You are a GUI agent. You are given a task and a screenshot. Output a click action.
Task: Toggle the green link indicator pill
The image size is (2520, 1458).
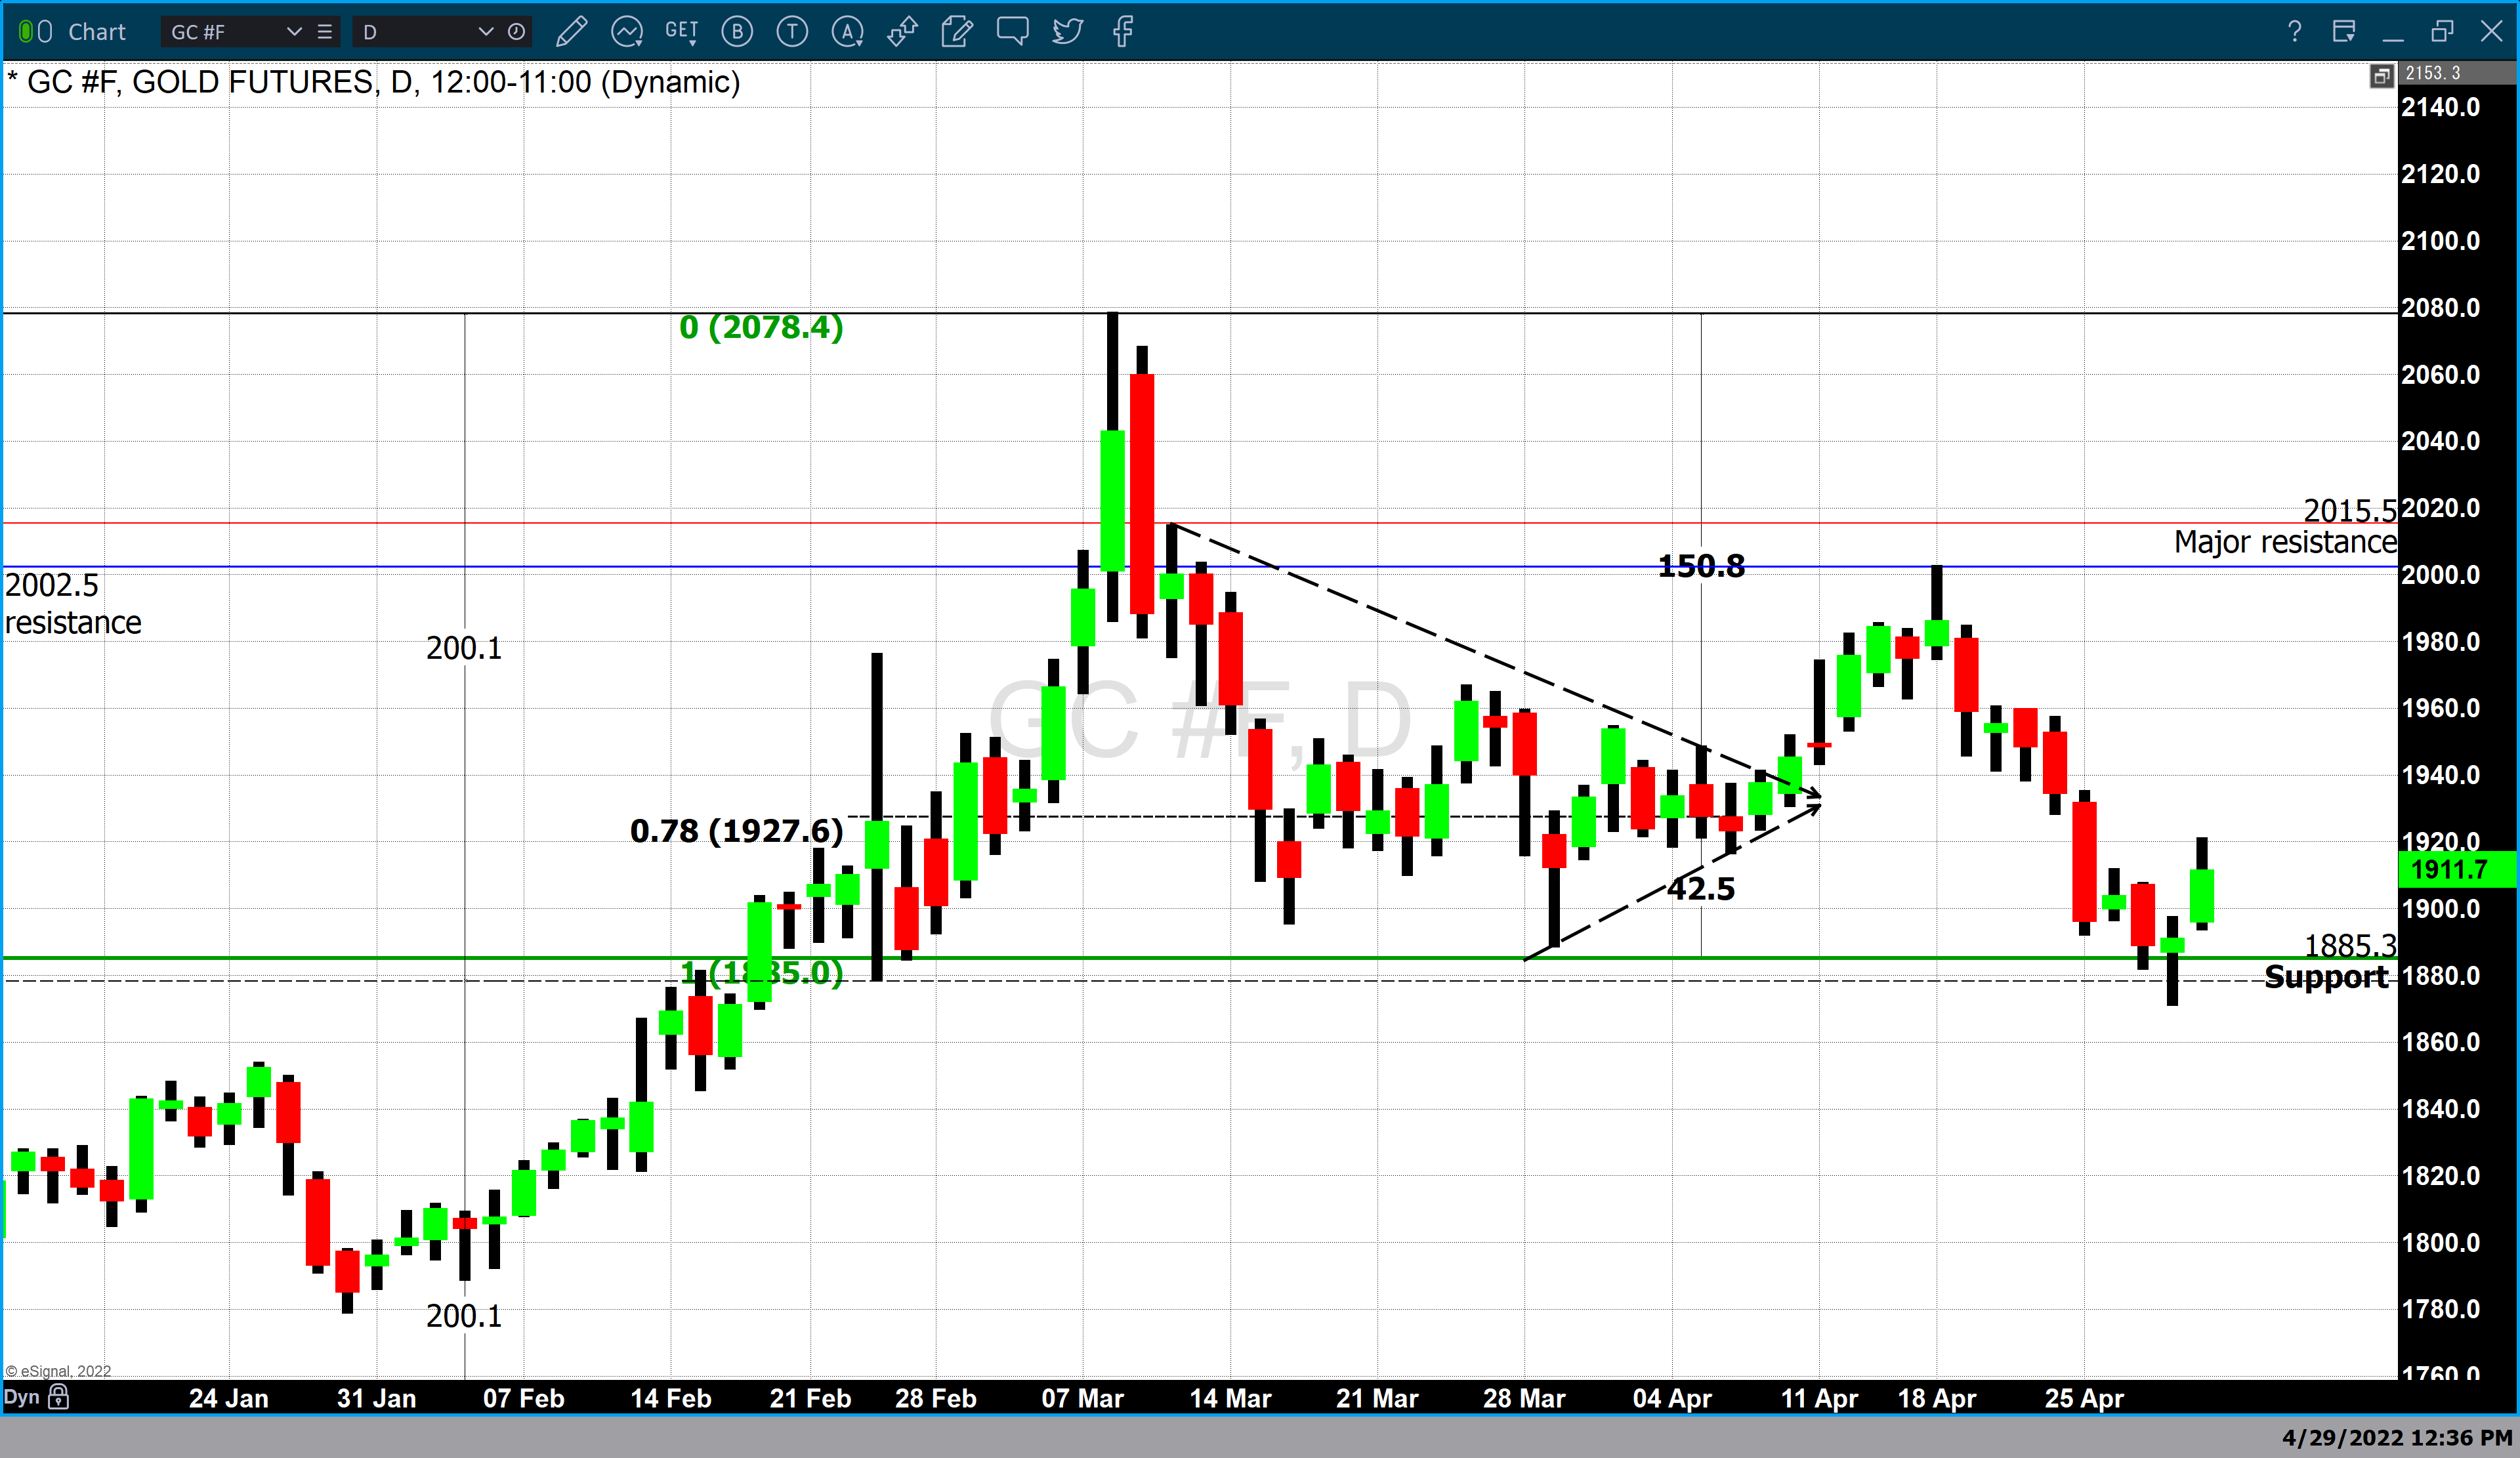[x=27, y=32]
